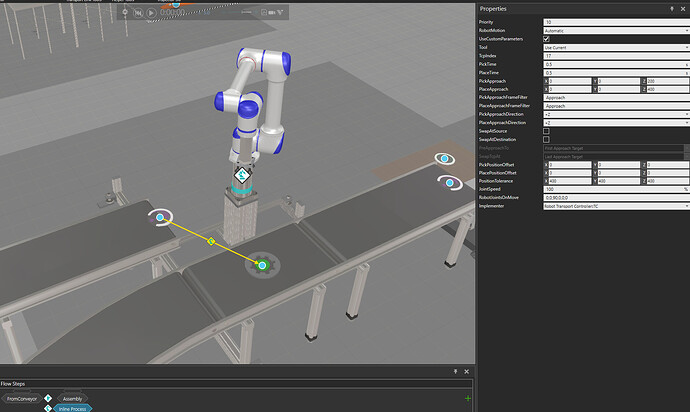Open the RobotMotion dropdown set to Automatic

point(616,30)
